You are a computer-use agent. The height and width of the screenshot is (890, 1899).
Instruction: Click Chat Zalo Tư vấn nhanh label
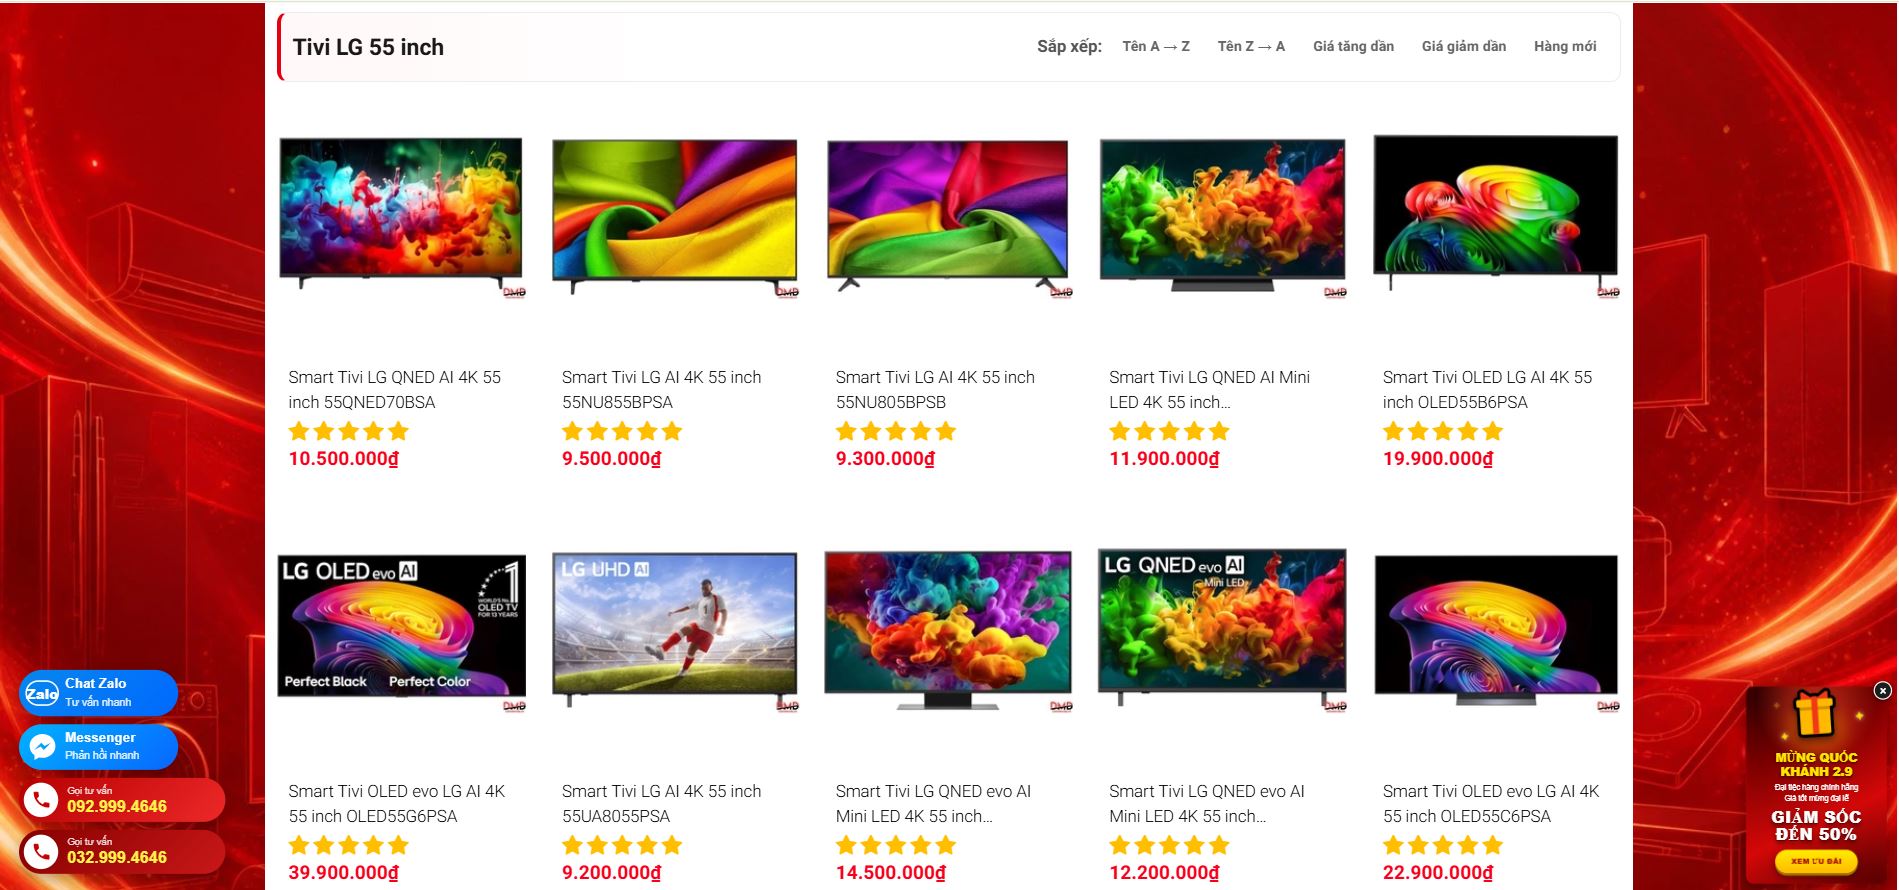(x=98, y=692)
